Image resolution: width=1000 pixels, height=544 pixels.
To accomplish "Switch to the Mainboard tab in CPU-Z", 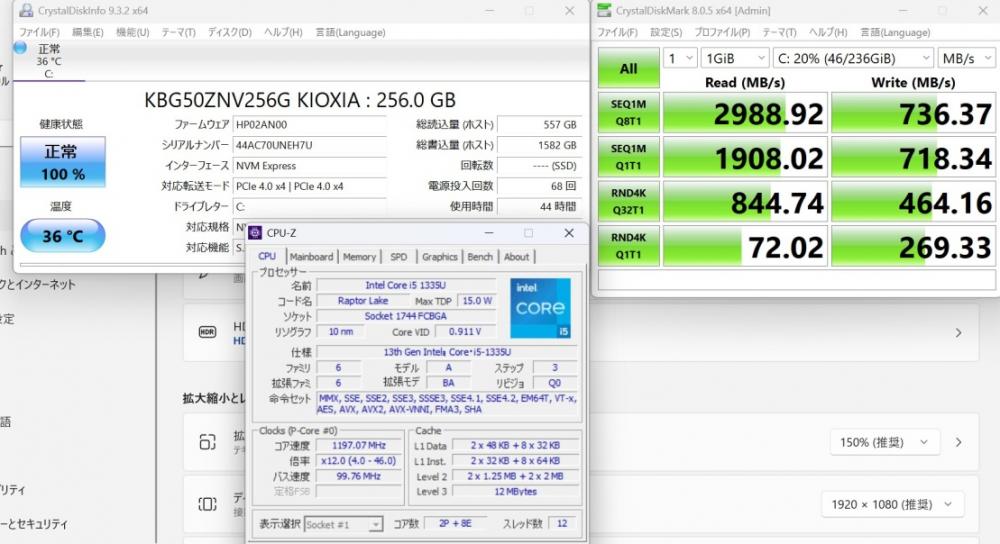I will point(311,256).
